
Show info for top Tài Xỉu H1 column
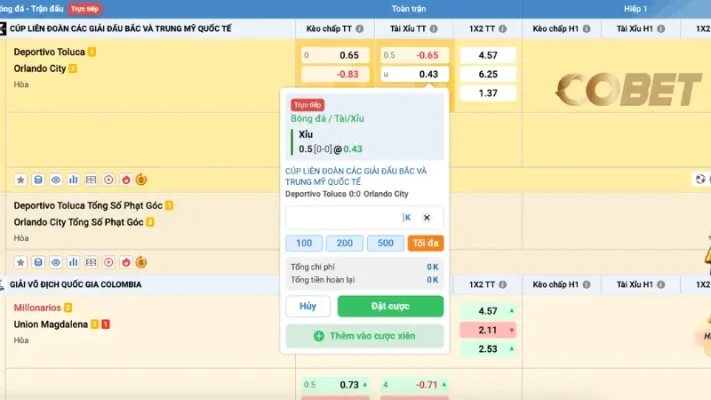point(661,29)
